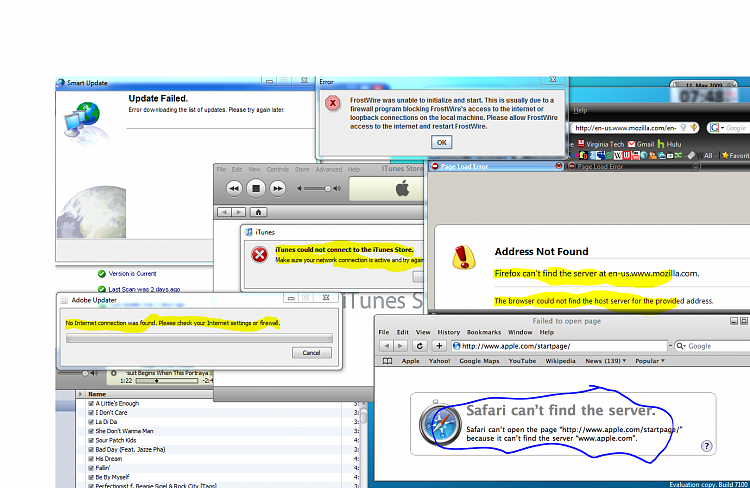The image size is (750, 488).
Task: Go back in the iTunes Store
Action: (x=224, y=212)
